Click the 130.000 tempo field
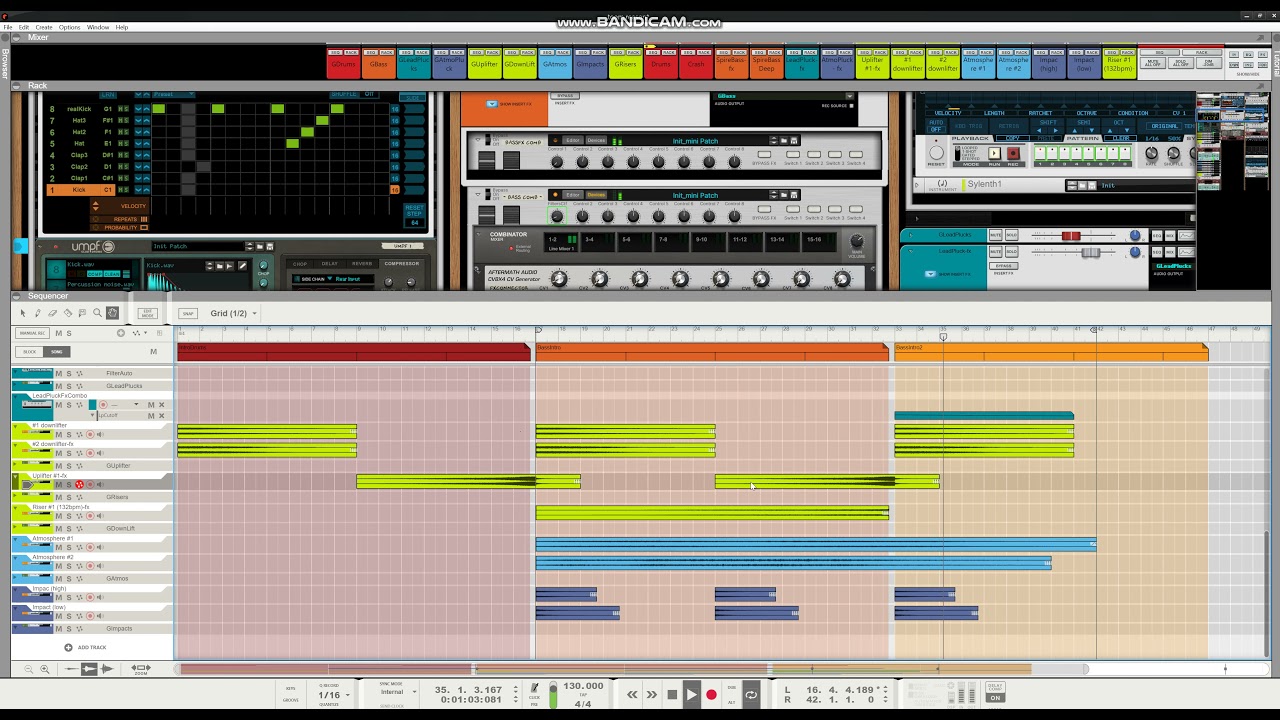 (x=583, y=686)
